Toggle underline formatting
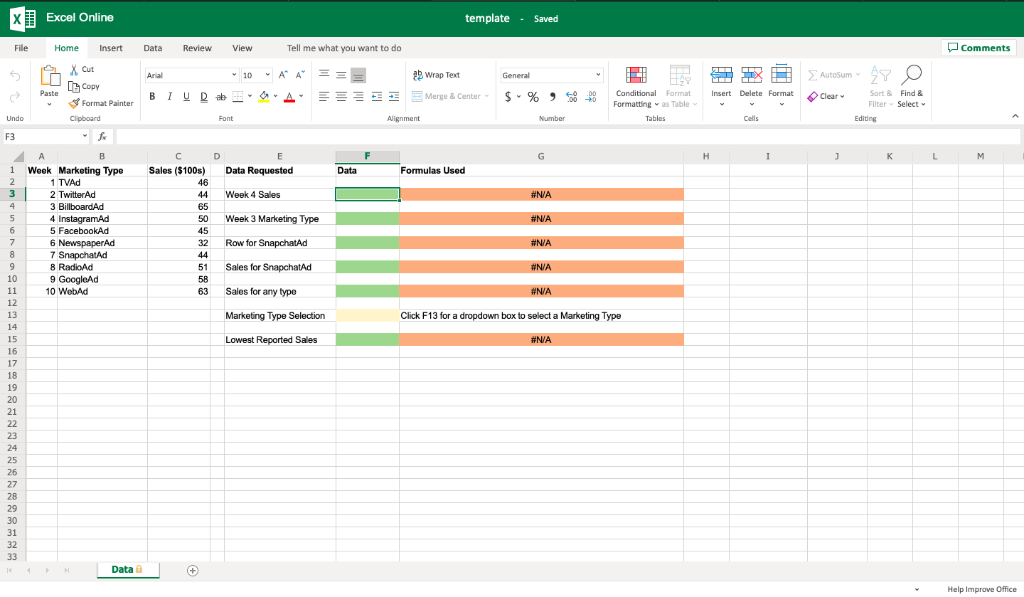Screen dimensions: 1024x597 tap(186, 97)
